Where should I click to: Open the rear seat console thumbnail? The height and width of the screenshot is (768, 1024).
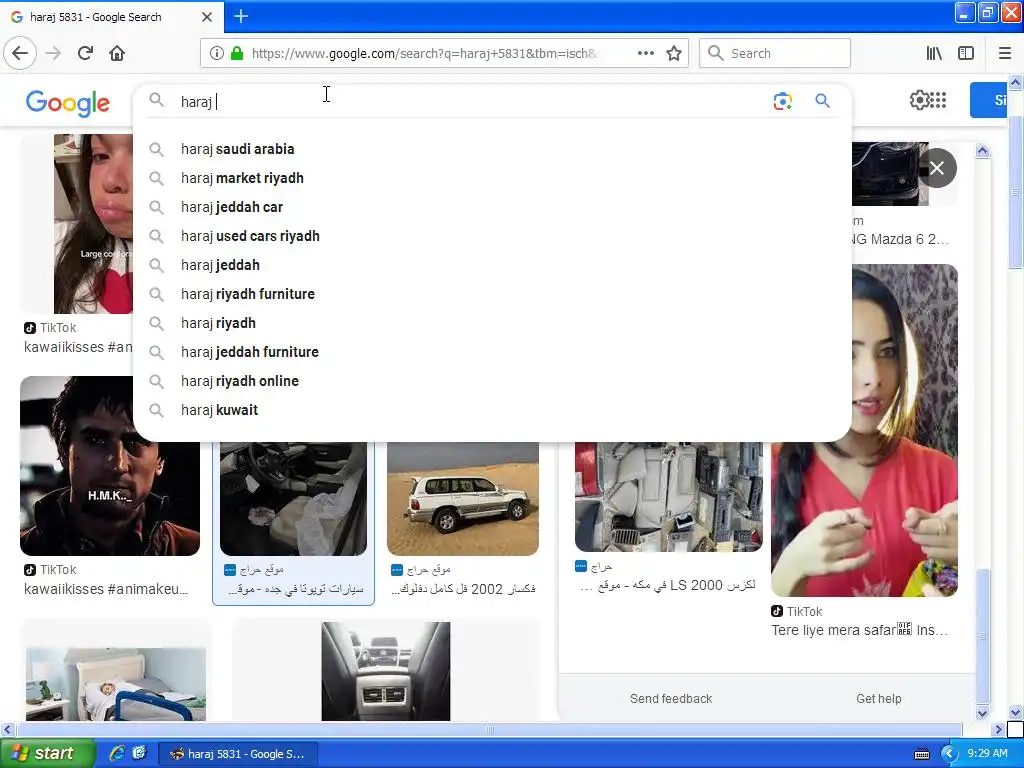point(386,671)
